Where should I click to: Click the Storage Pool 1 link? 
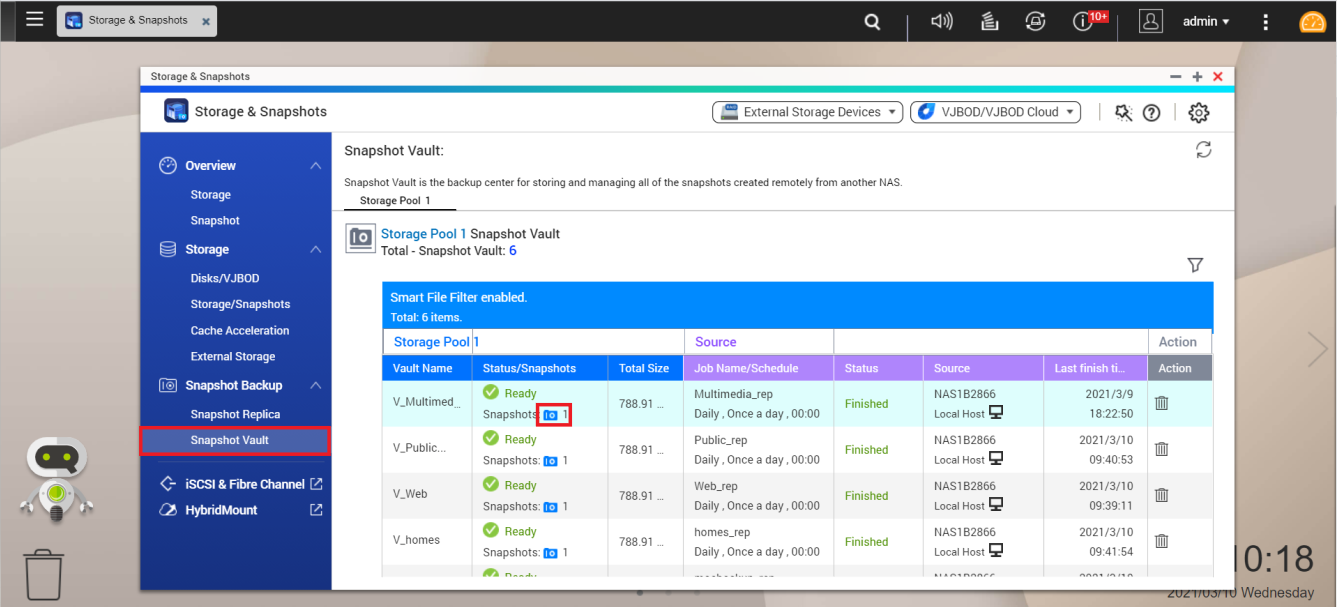(x=423, y=234)
